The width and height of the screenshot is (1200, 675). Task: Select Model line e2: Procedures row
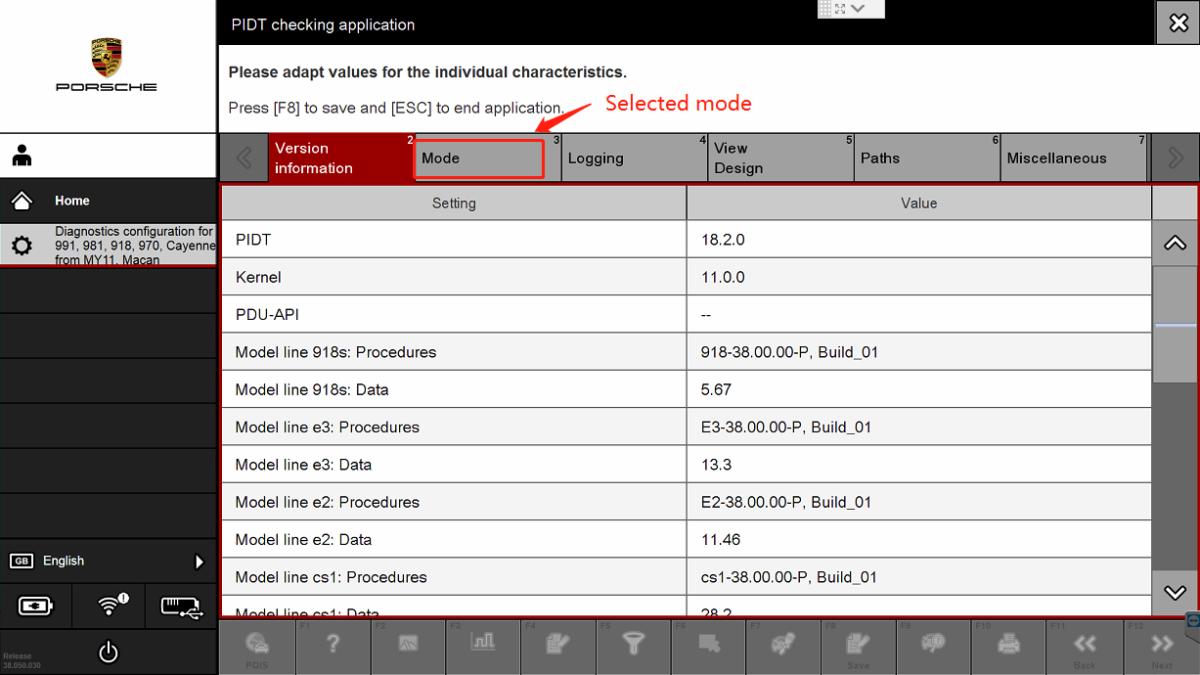[686, 502]
